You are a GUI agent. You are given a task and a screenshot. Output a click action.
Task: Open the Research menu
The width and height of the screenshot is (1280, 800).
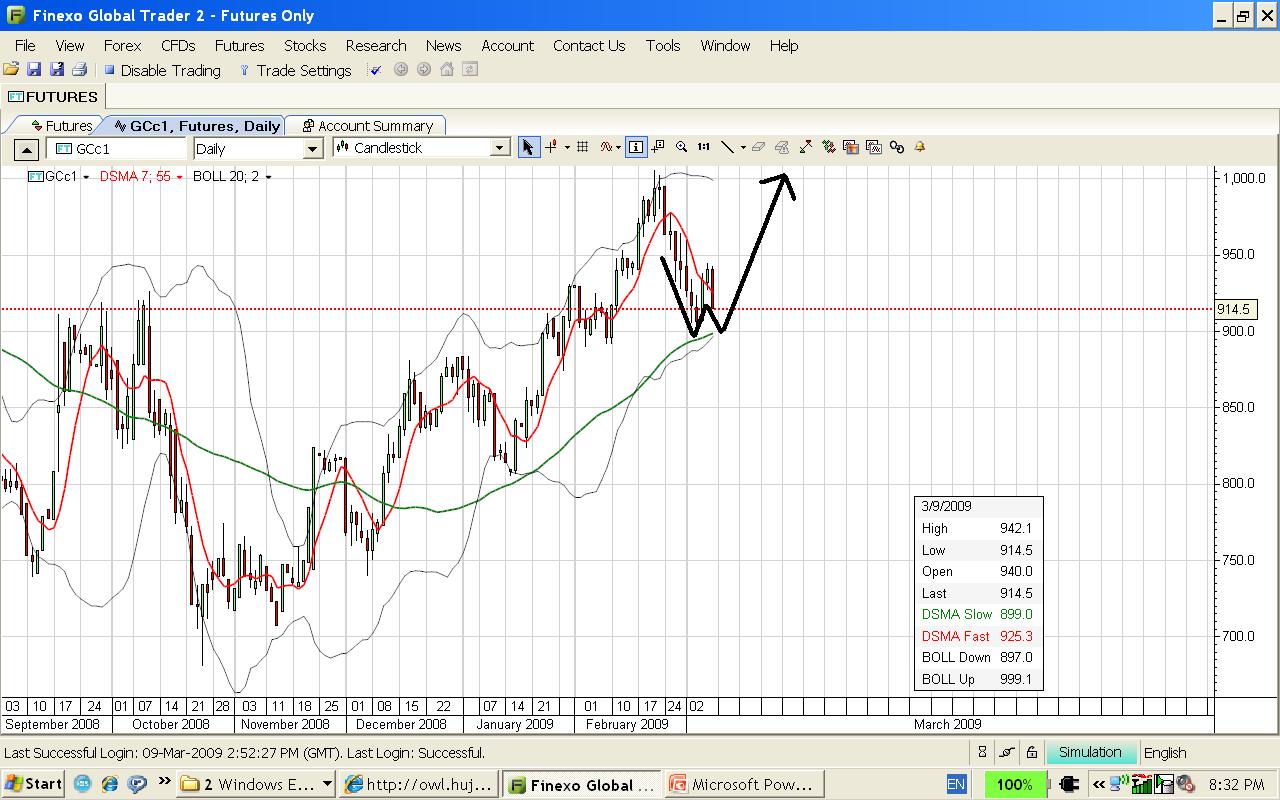click(375, 45)
